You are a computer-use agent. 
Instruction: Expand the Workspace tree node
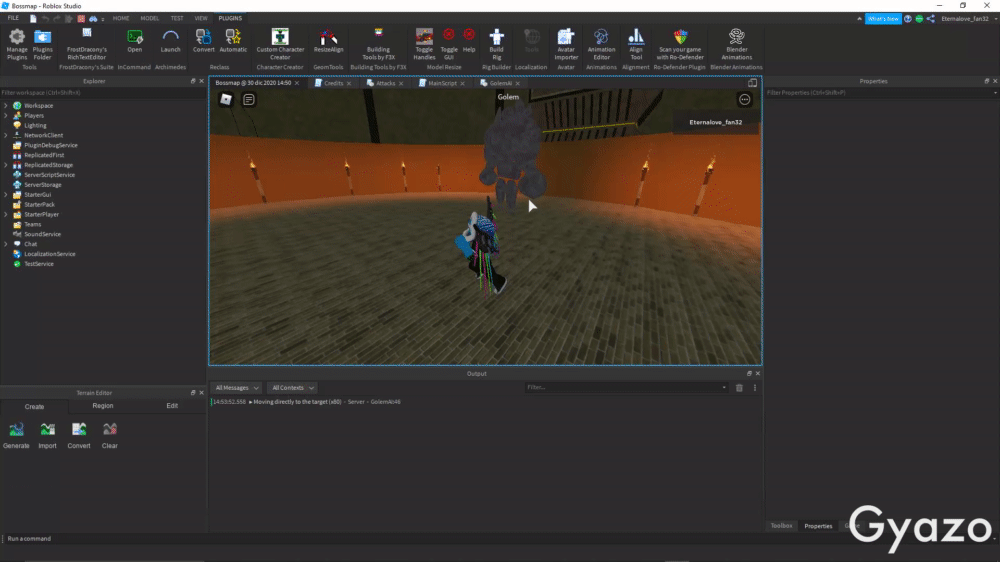tap(6, 106)
